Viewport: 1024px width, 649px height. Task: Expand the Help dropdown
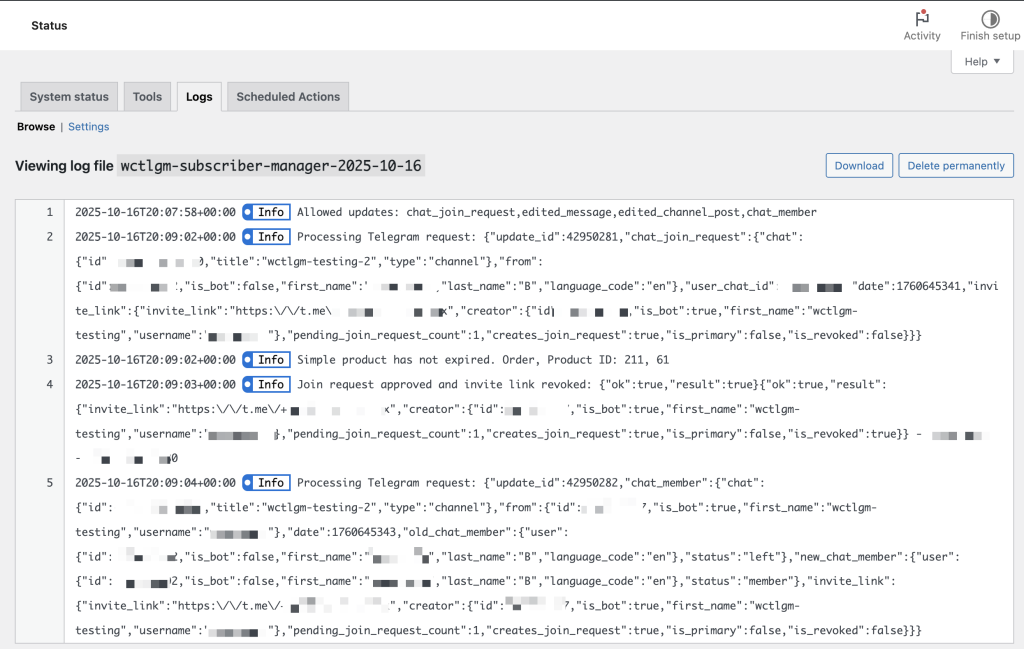coord(982,62)
